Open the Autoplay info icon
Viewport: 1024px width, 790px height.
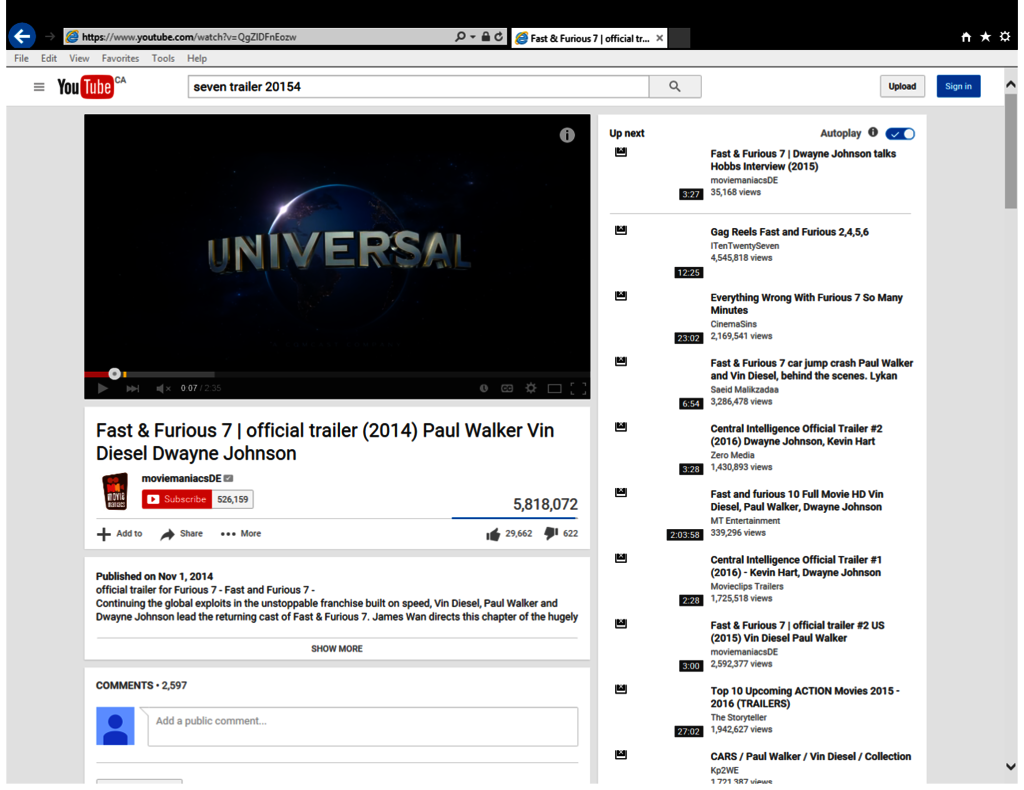(873, 133)
